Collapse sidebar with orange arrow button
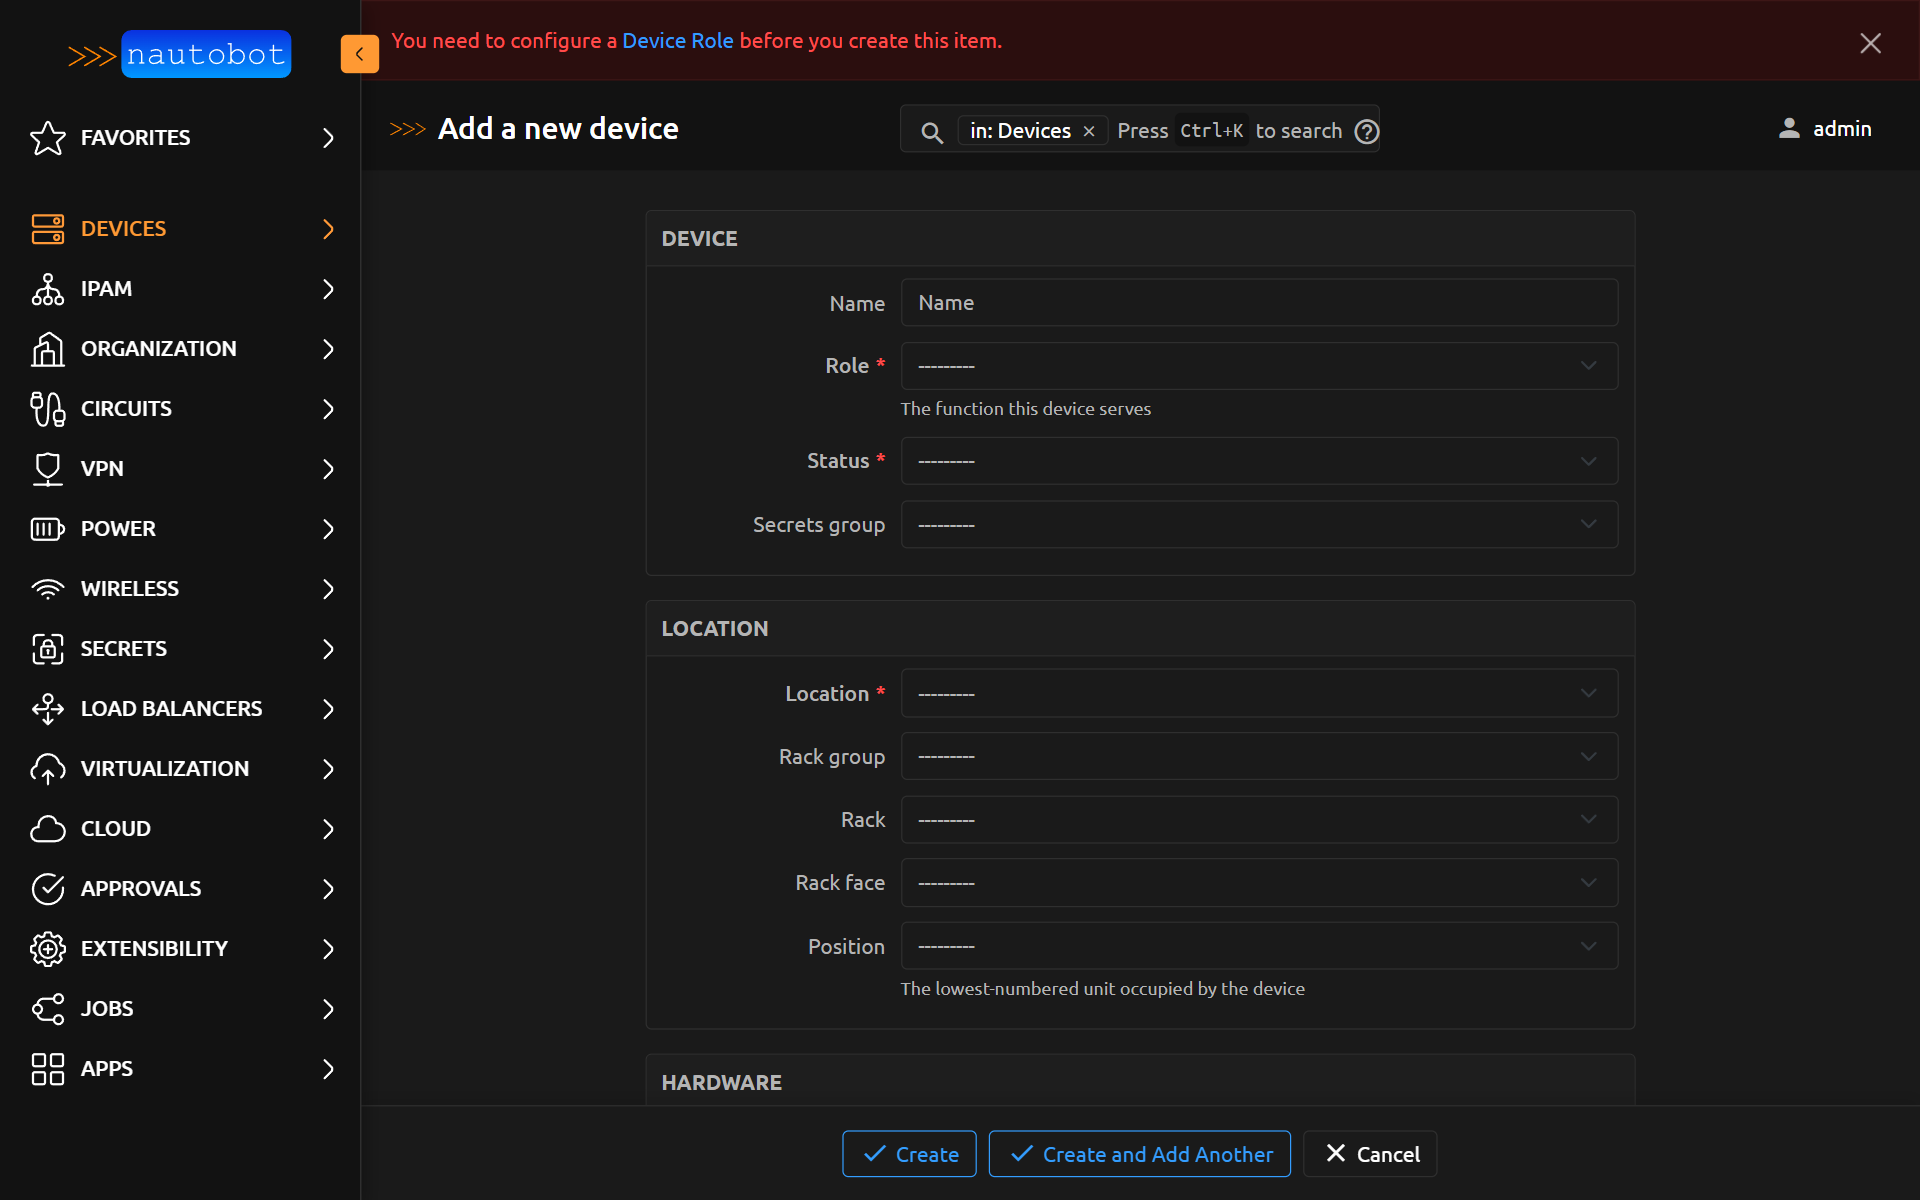The width and height of the screenshot is (1920, 1200). click(x=359, y=54)
